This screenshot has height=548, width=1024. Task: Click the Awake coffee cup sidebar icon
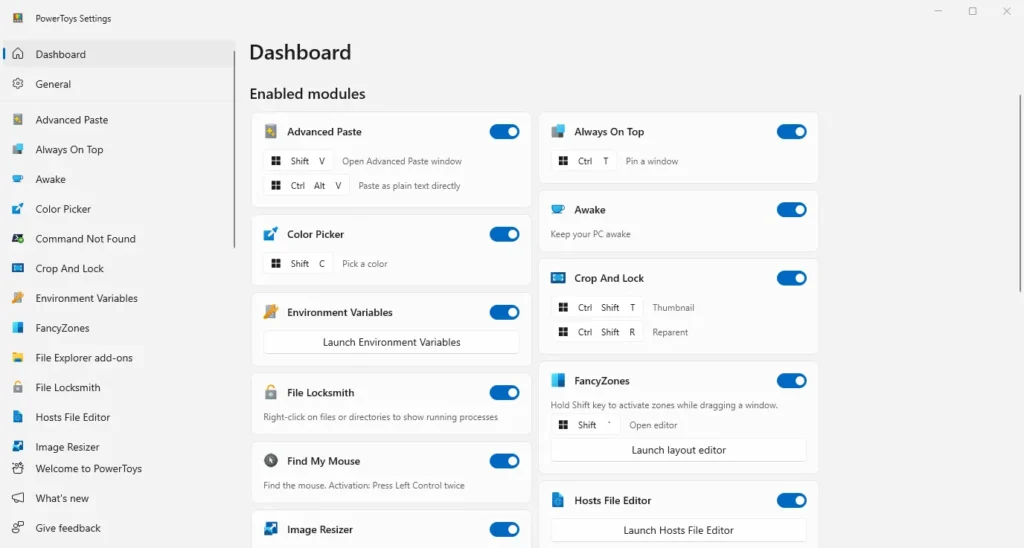(x=18, y=180)
